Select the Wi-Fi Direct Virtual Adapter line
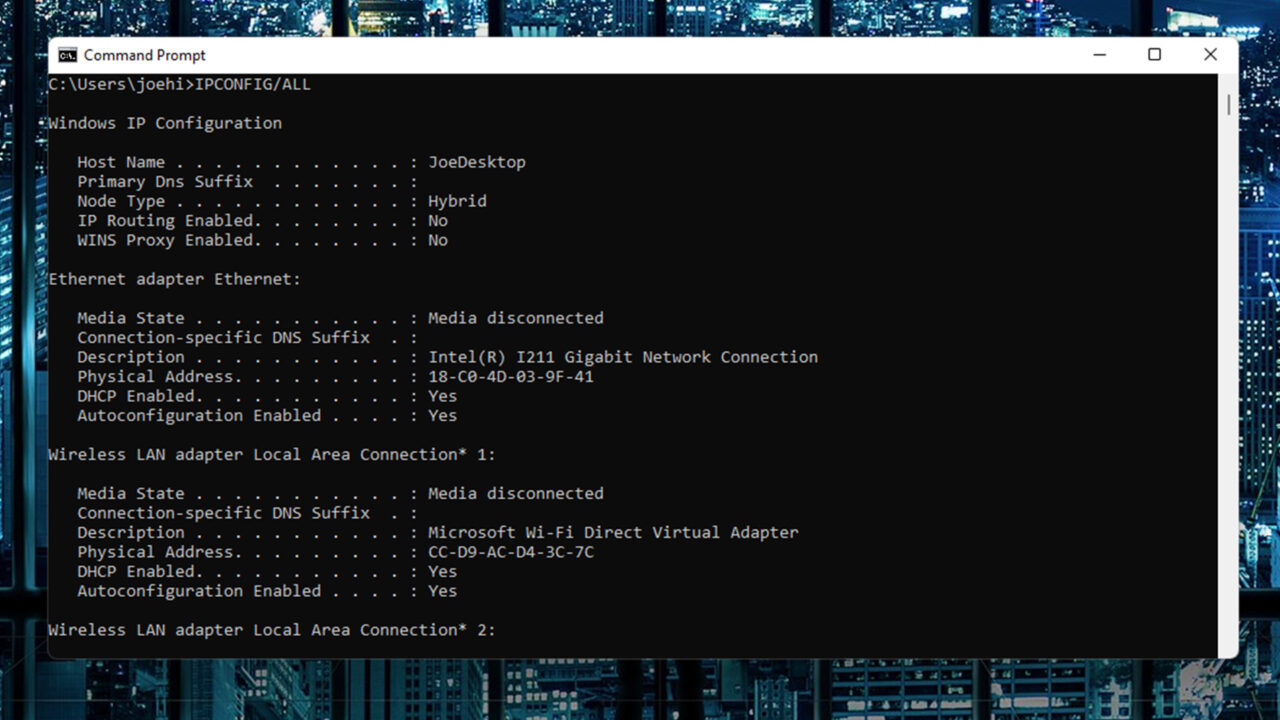1280x720 pixels. (x=612, y=532)
